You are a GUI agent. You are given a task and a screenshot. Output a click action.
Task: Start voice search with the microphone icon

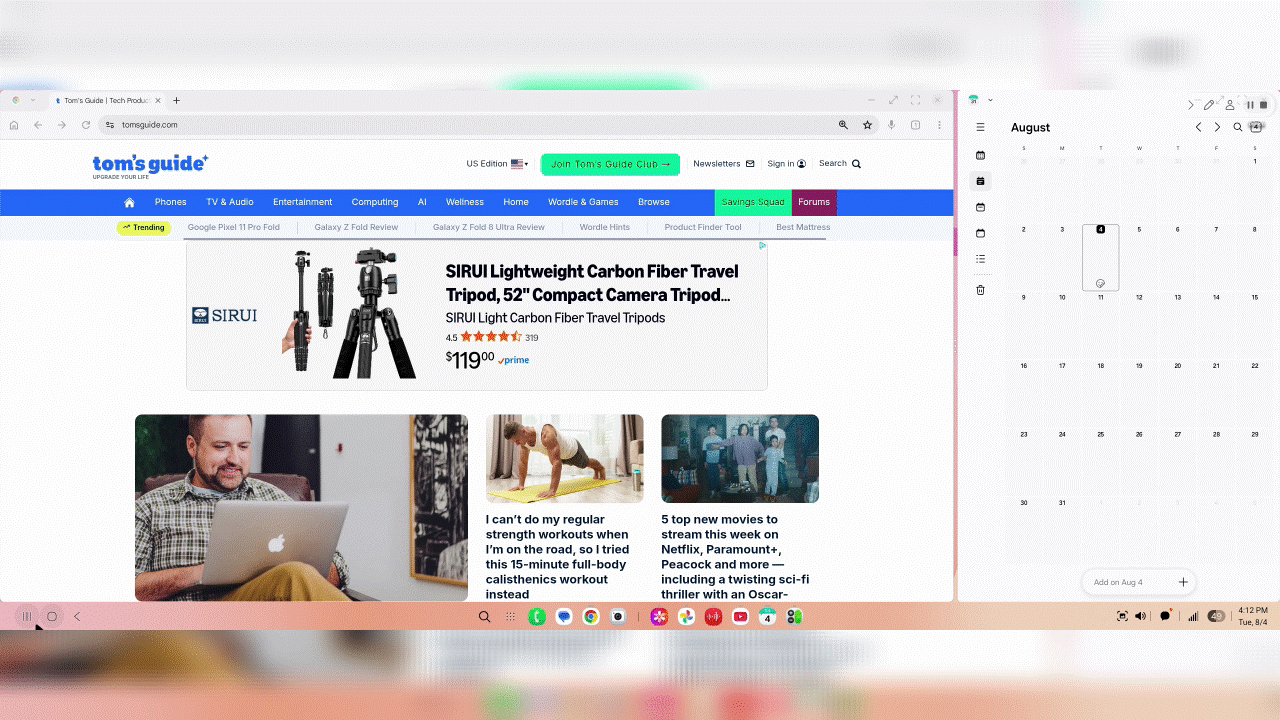891,125
